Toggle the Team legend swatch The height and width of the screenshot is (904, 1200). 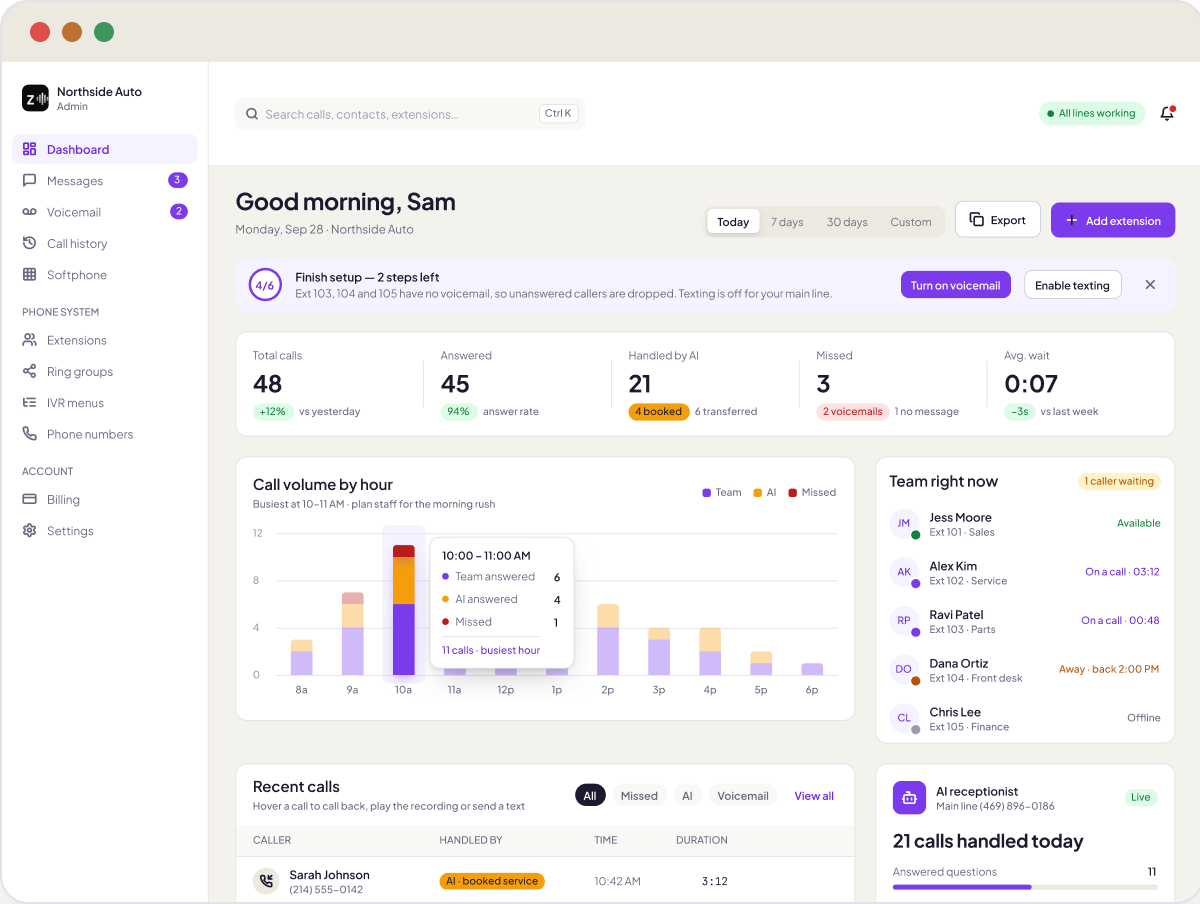[707, 493]
